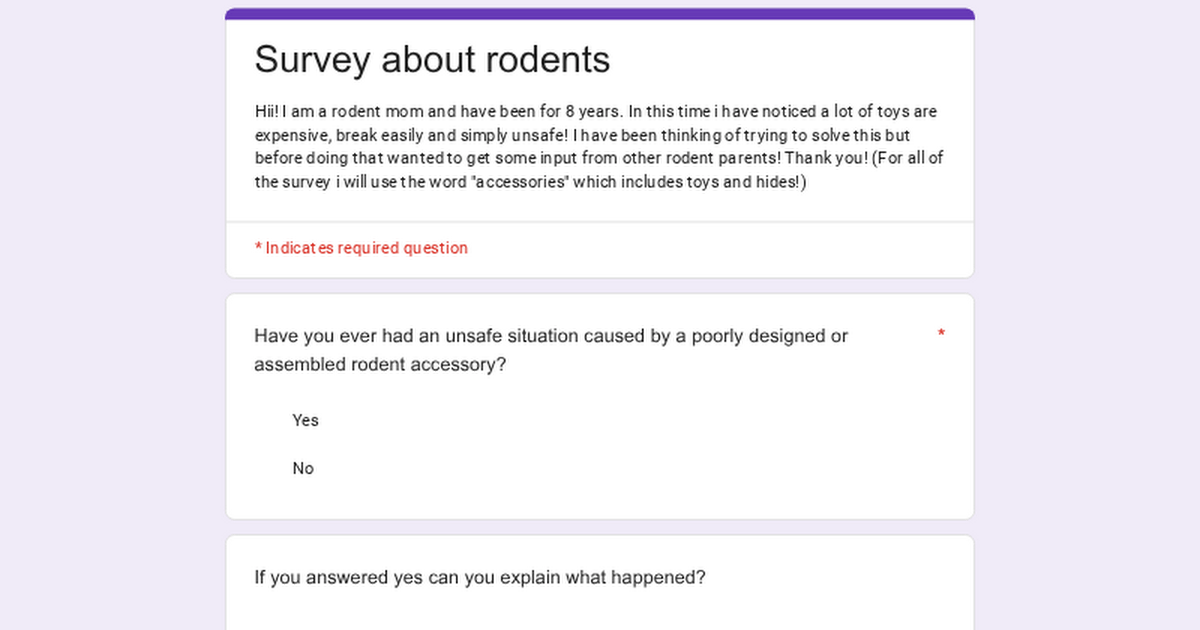
Task: Click divider line under the description
Action: (x=600, y=222)
